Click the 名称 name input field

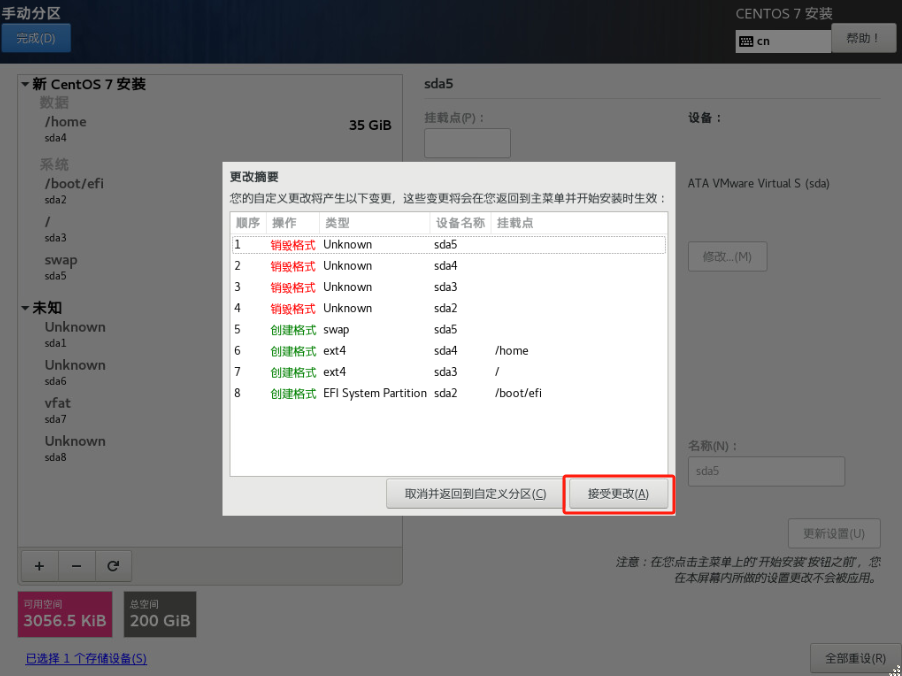tap(766, 471)
